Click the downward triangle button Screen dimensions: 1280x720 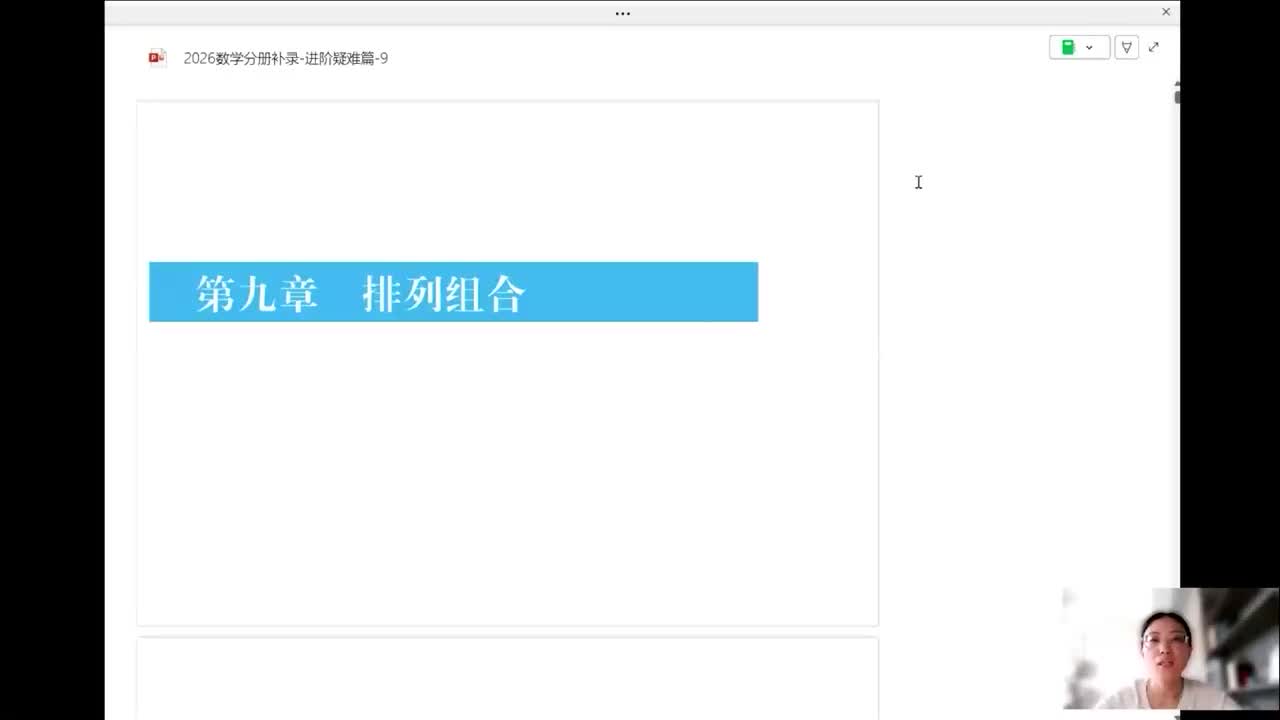pos(1126,47)
